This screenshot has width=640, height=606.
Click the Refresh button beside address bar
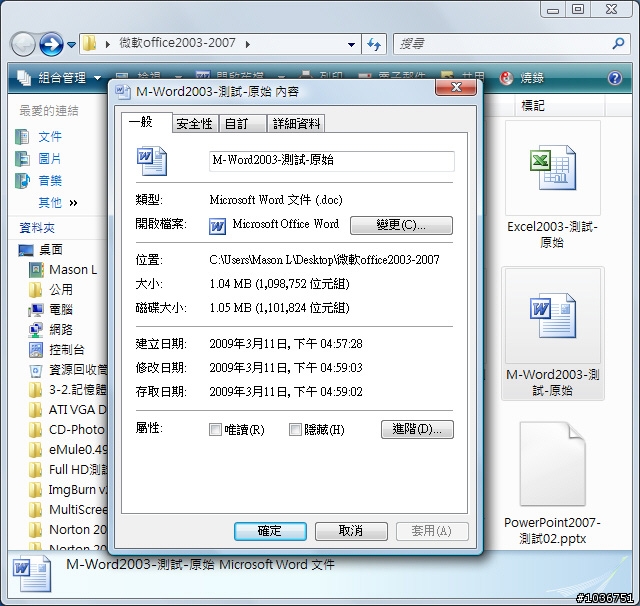[373, 44]
